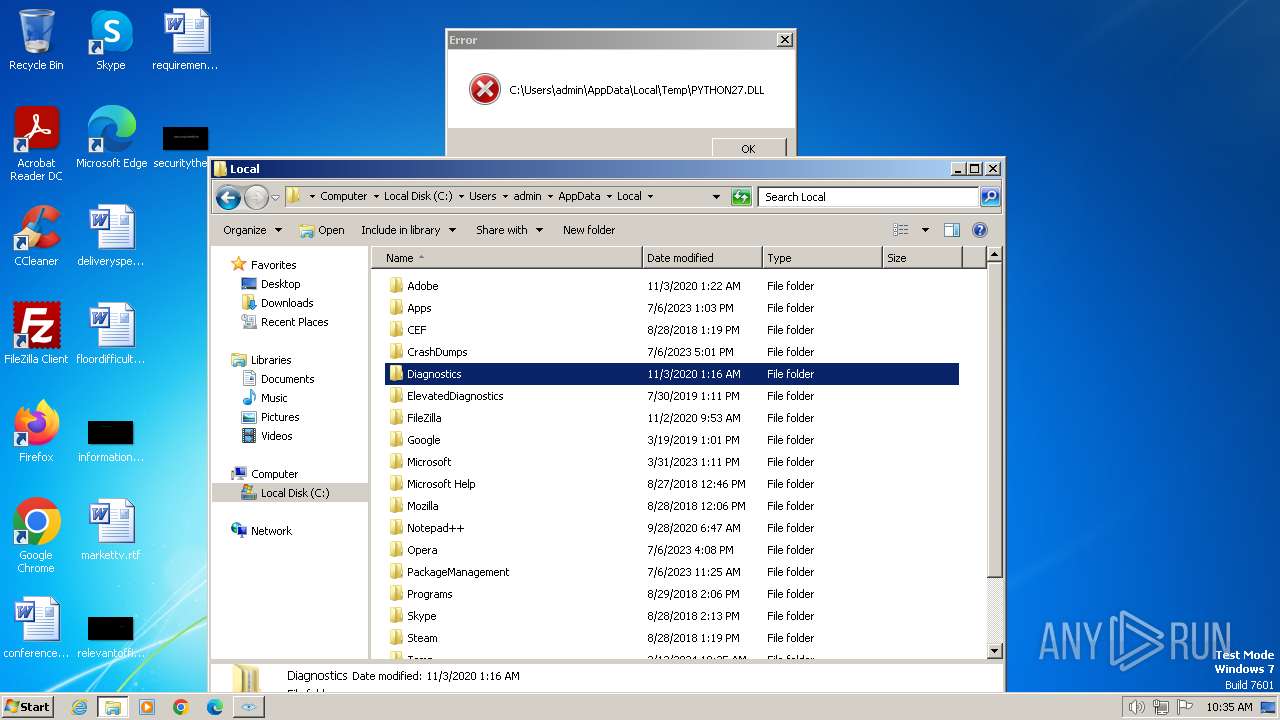Launch FileZilla Client desktop shortcut
This screenshot has width=1280, height=720.
[36, 334]
